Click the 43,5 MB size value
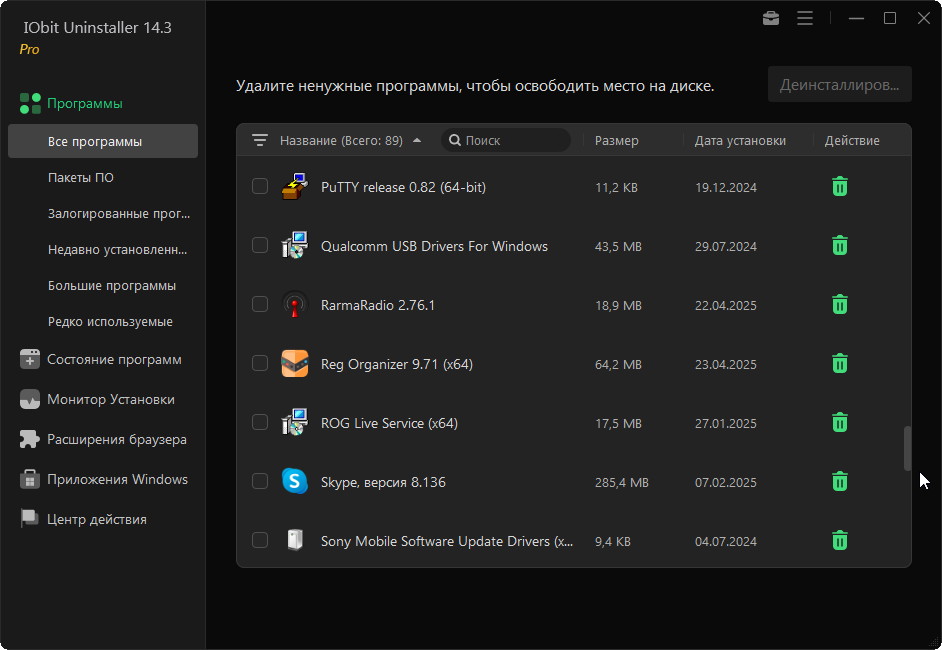Image resolution: width=942 pixels, height=650 pixels. point(618,246)
